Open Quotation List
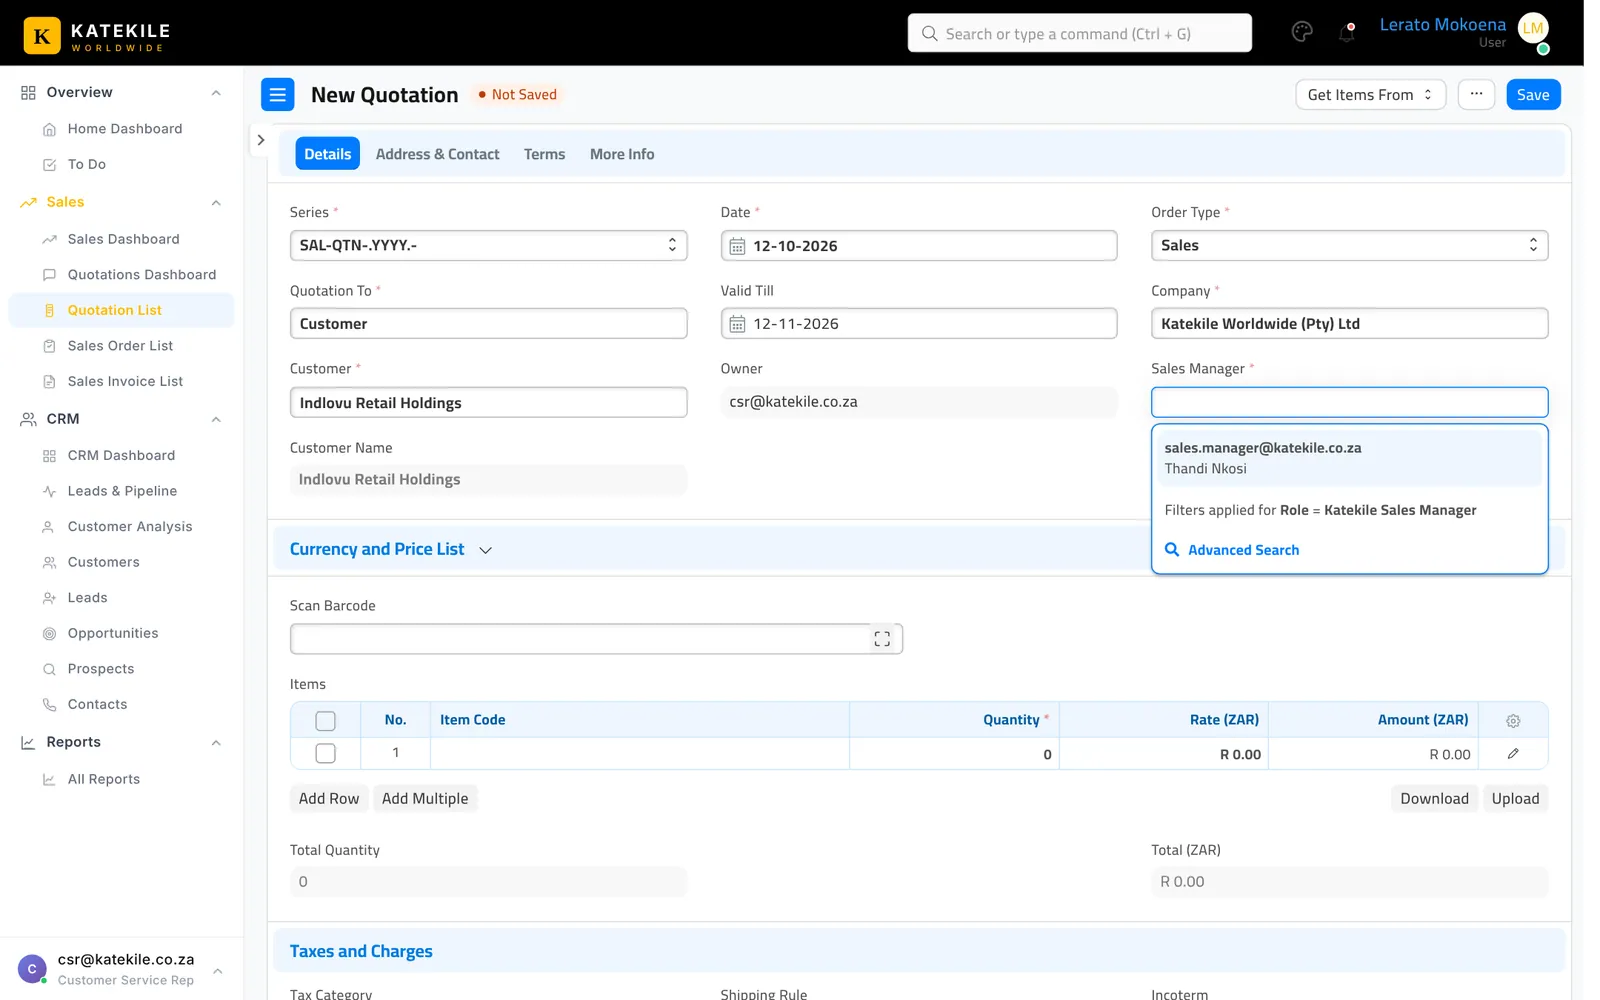The height and width of the screenshot is (1000, 1600). tap(121, 310)
